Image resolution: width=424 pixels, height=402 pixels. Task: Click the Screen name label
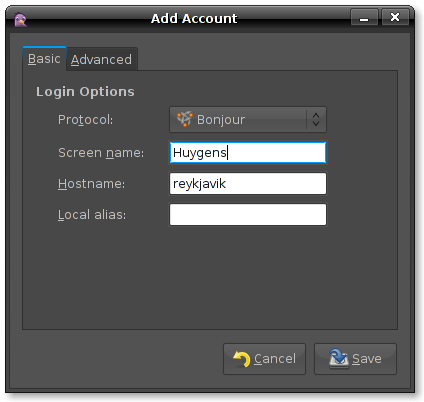[101, 153]
